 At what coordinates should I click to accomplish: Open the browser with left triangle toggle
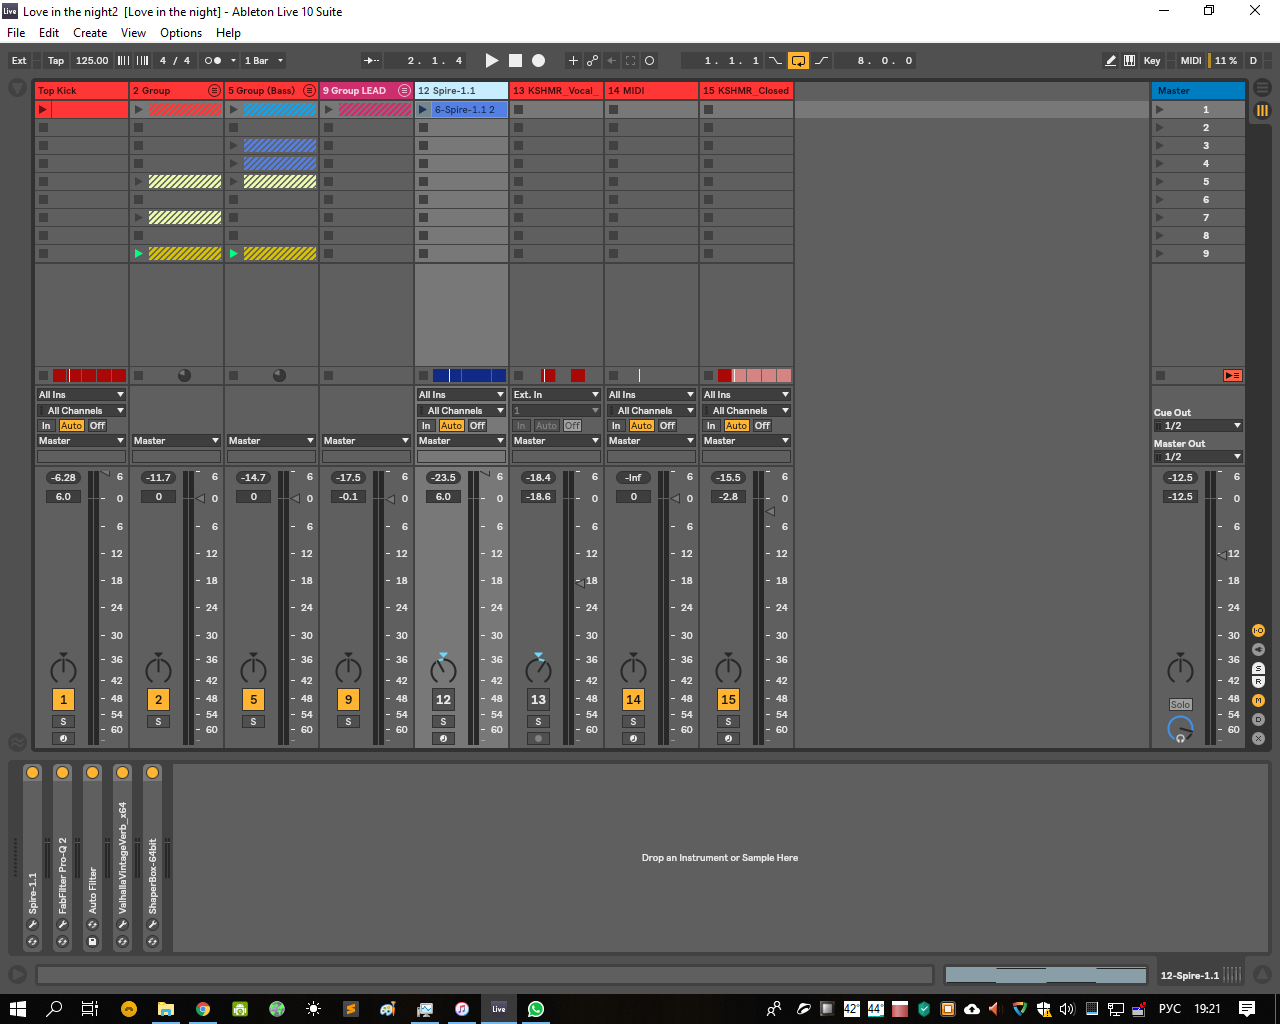(17, 88)
